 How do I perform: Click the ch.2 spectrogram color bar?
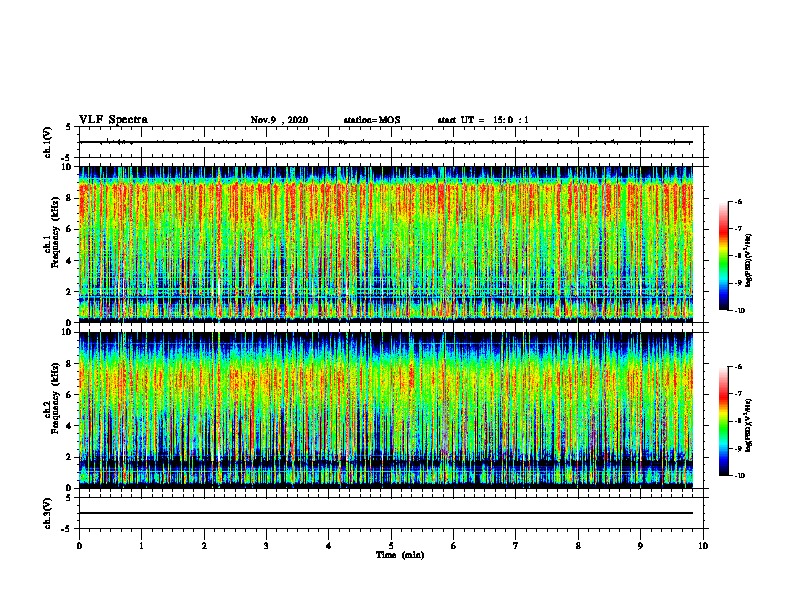[x=724, y=421]
